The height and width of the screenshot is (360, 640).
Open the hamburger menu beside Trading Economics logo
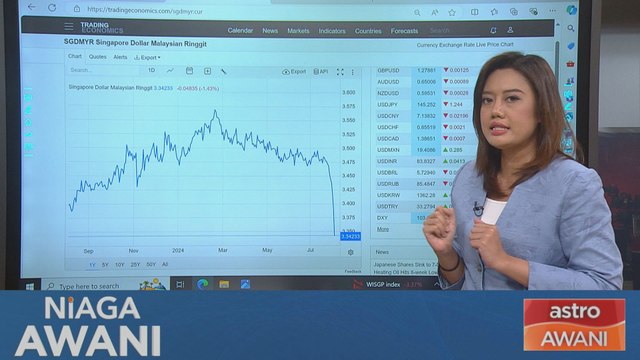coord(69,27)
